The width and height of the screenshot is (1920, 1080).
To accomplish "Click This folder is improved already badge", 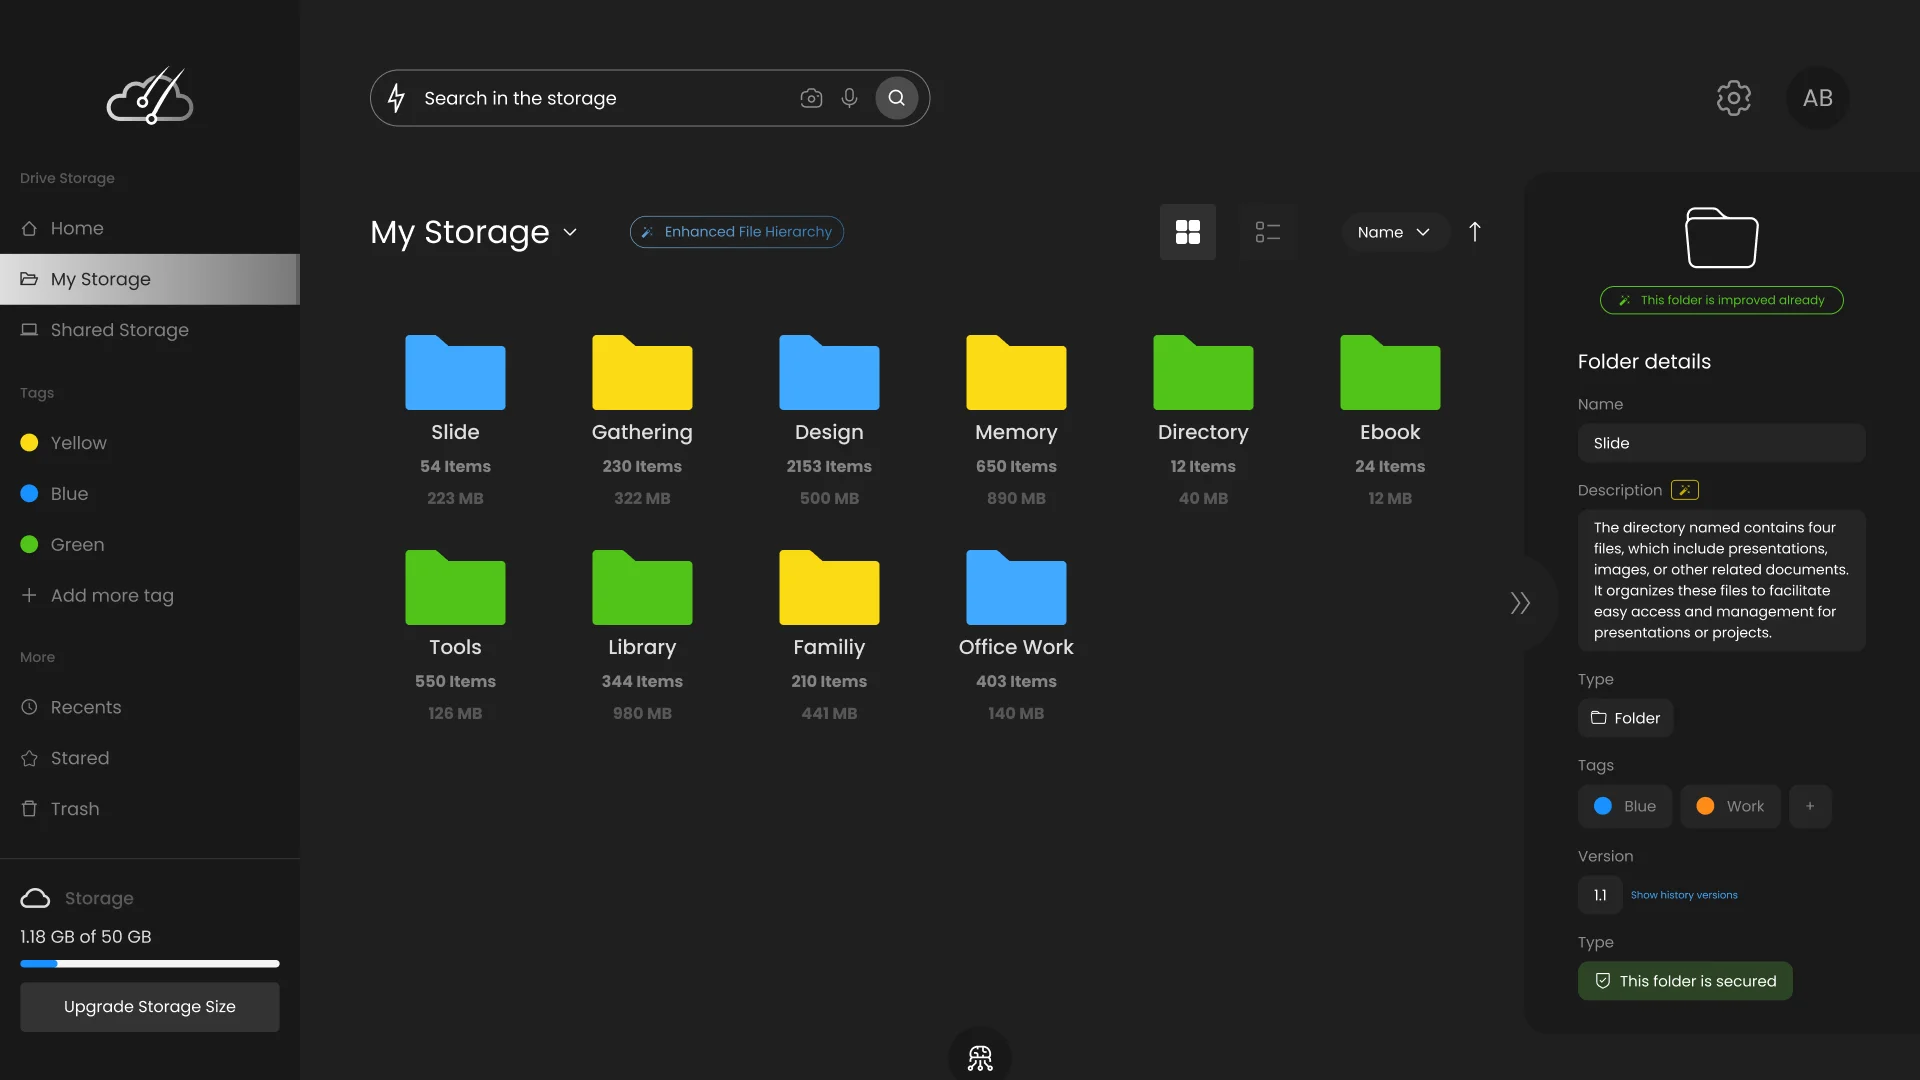I will (x=1722, y=300).
